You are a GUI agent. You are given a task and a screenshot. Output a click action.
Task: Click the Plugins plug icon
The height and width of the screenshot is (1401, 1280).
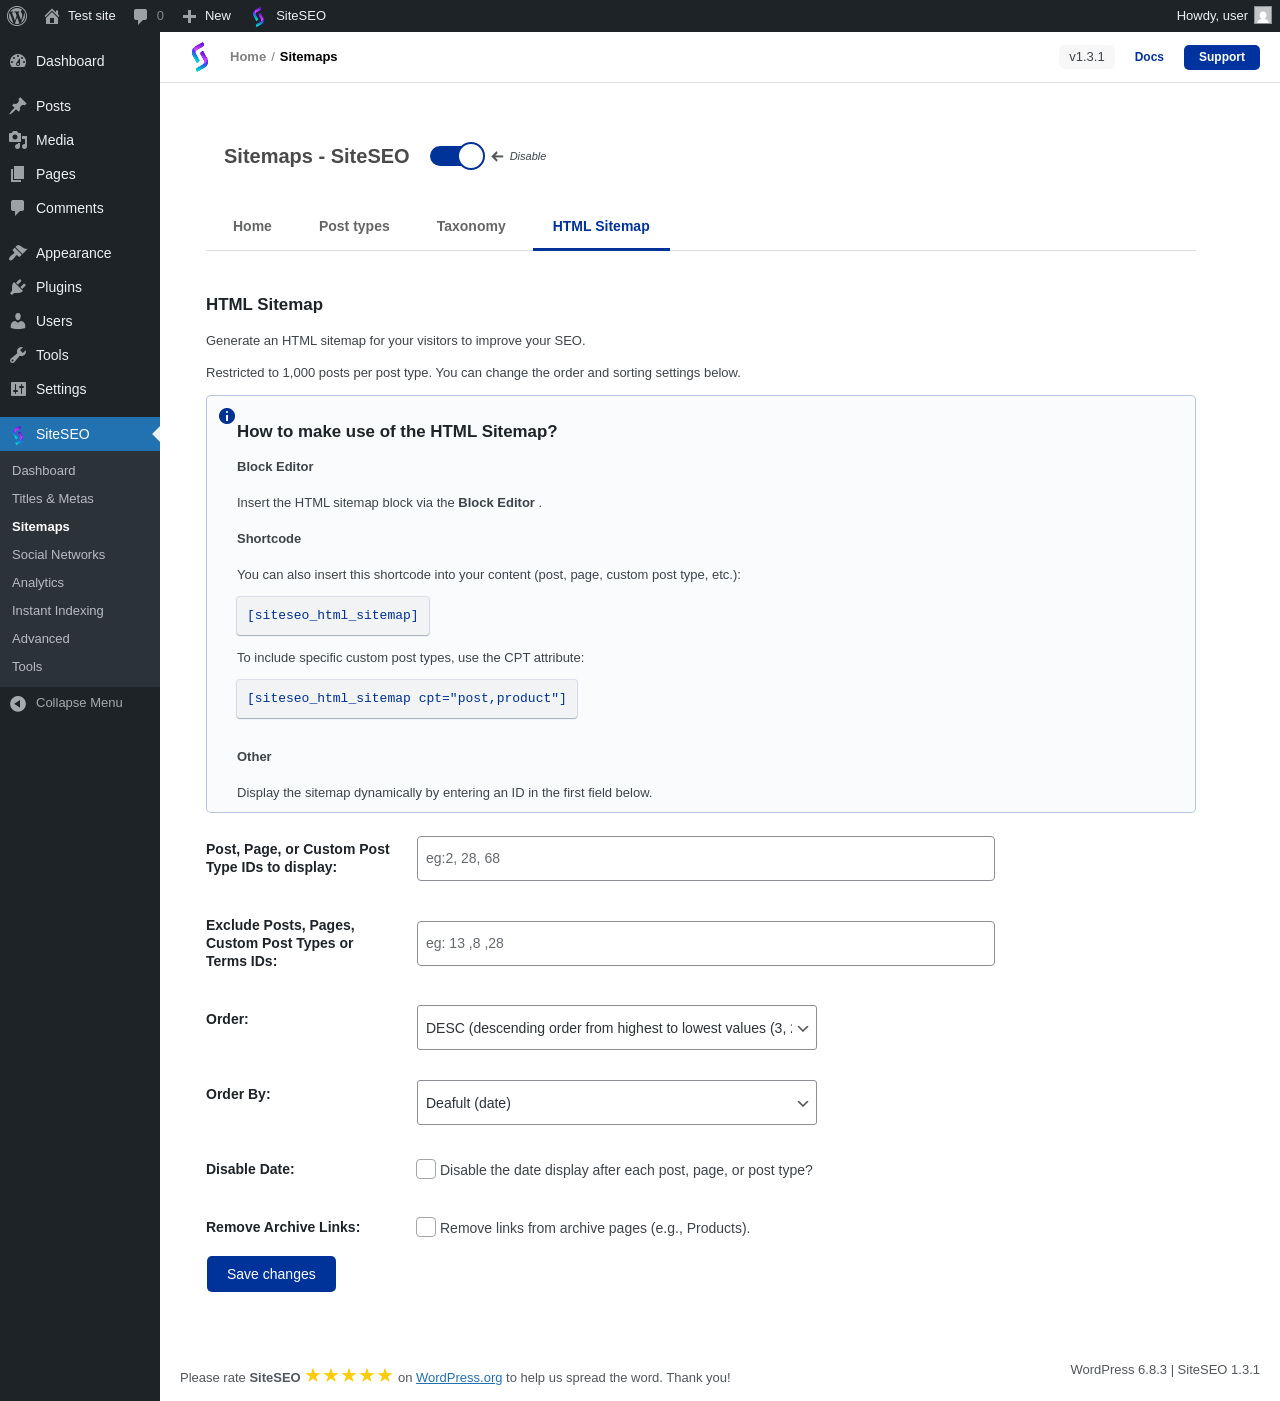click(18, 287)
